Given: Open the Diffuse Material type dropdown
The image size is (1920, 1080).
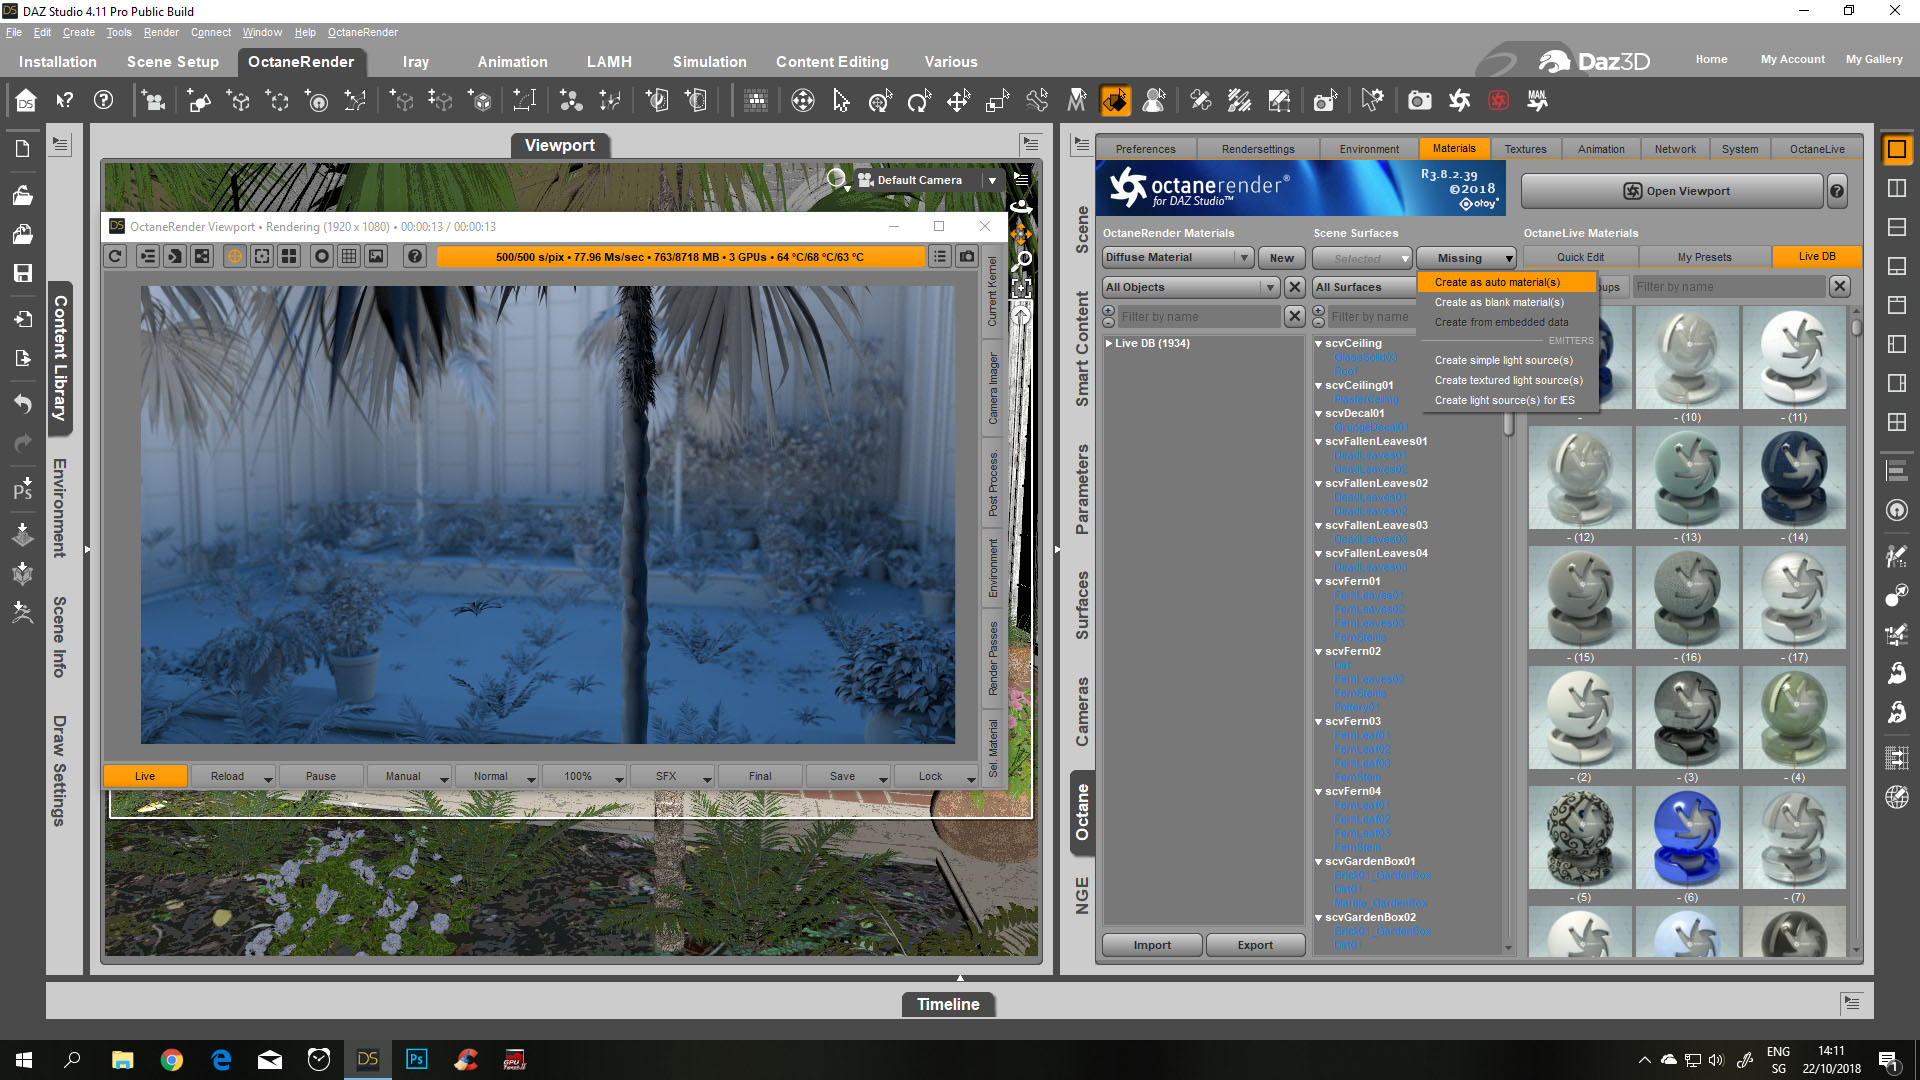Looking at the screenshot, I should click(x=1178, y=257).
